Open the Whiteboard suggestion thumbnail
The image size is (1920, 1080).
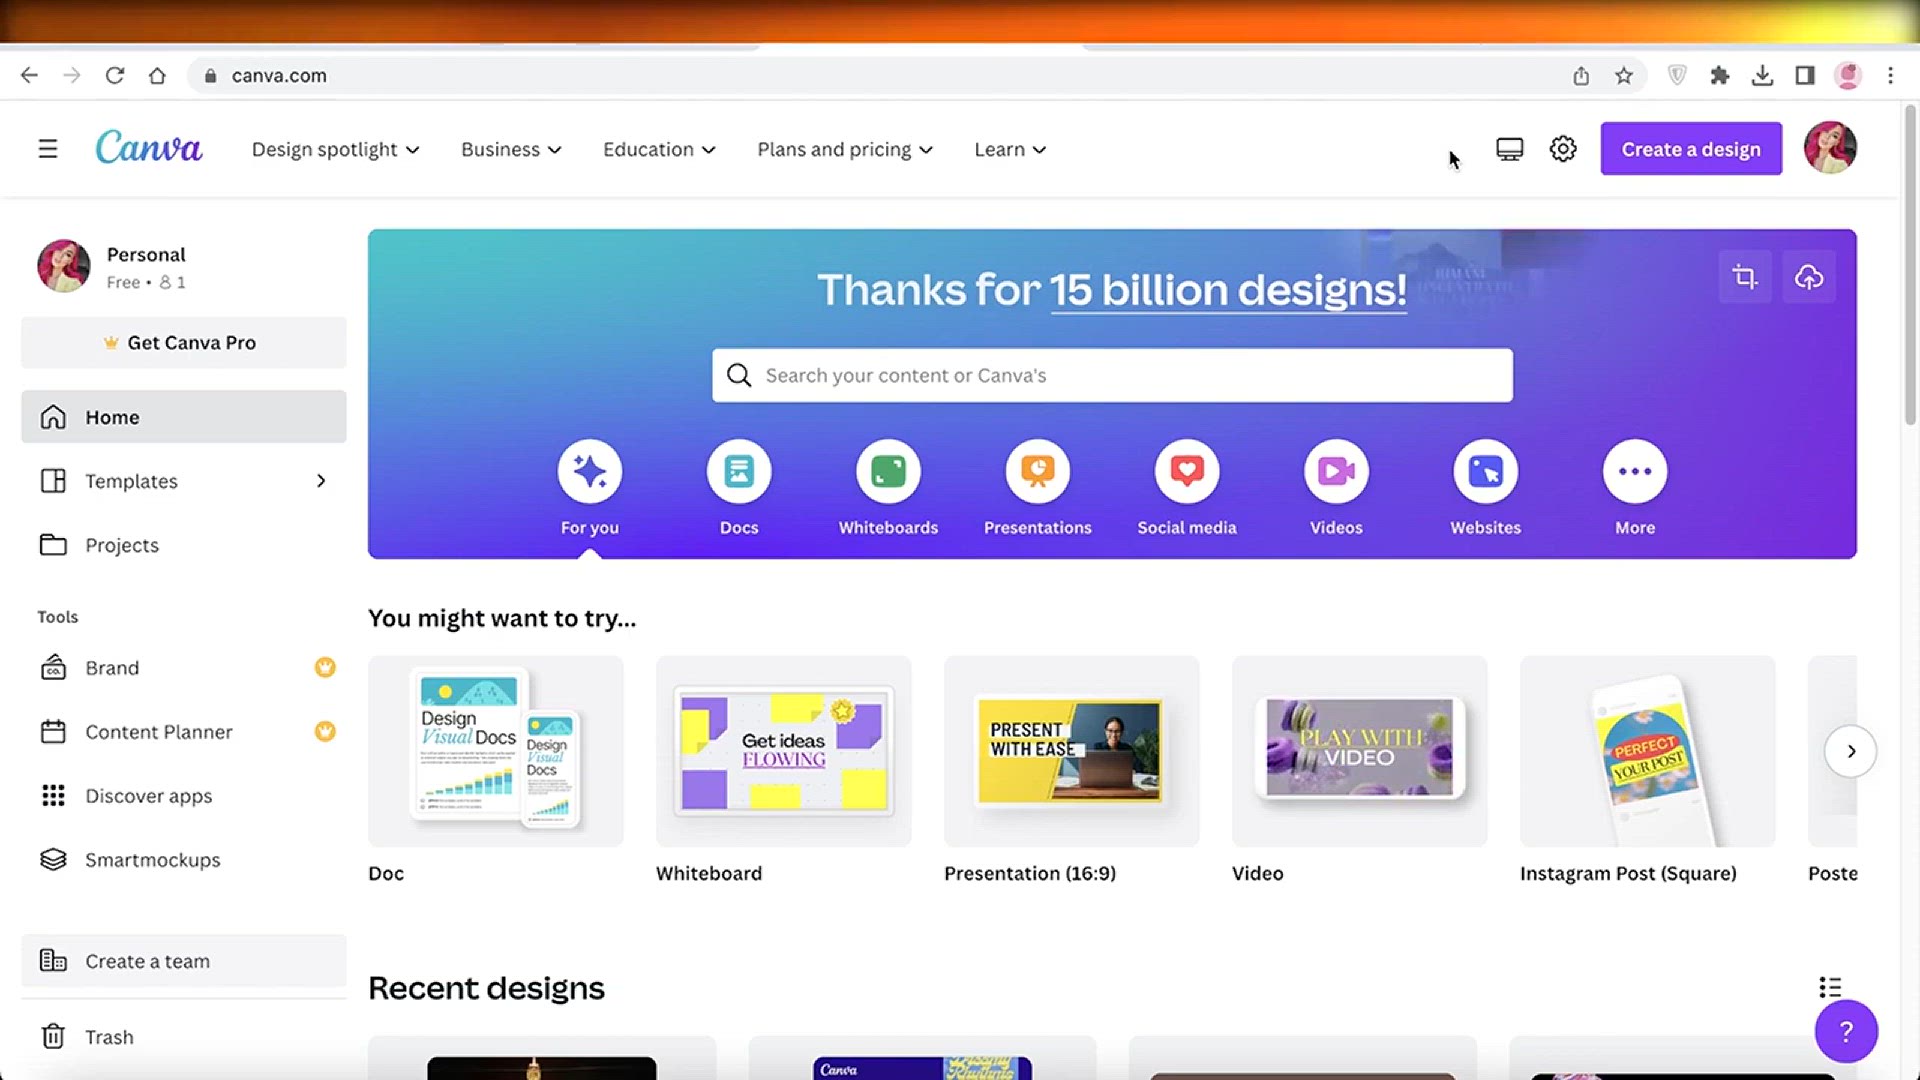784,751
